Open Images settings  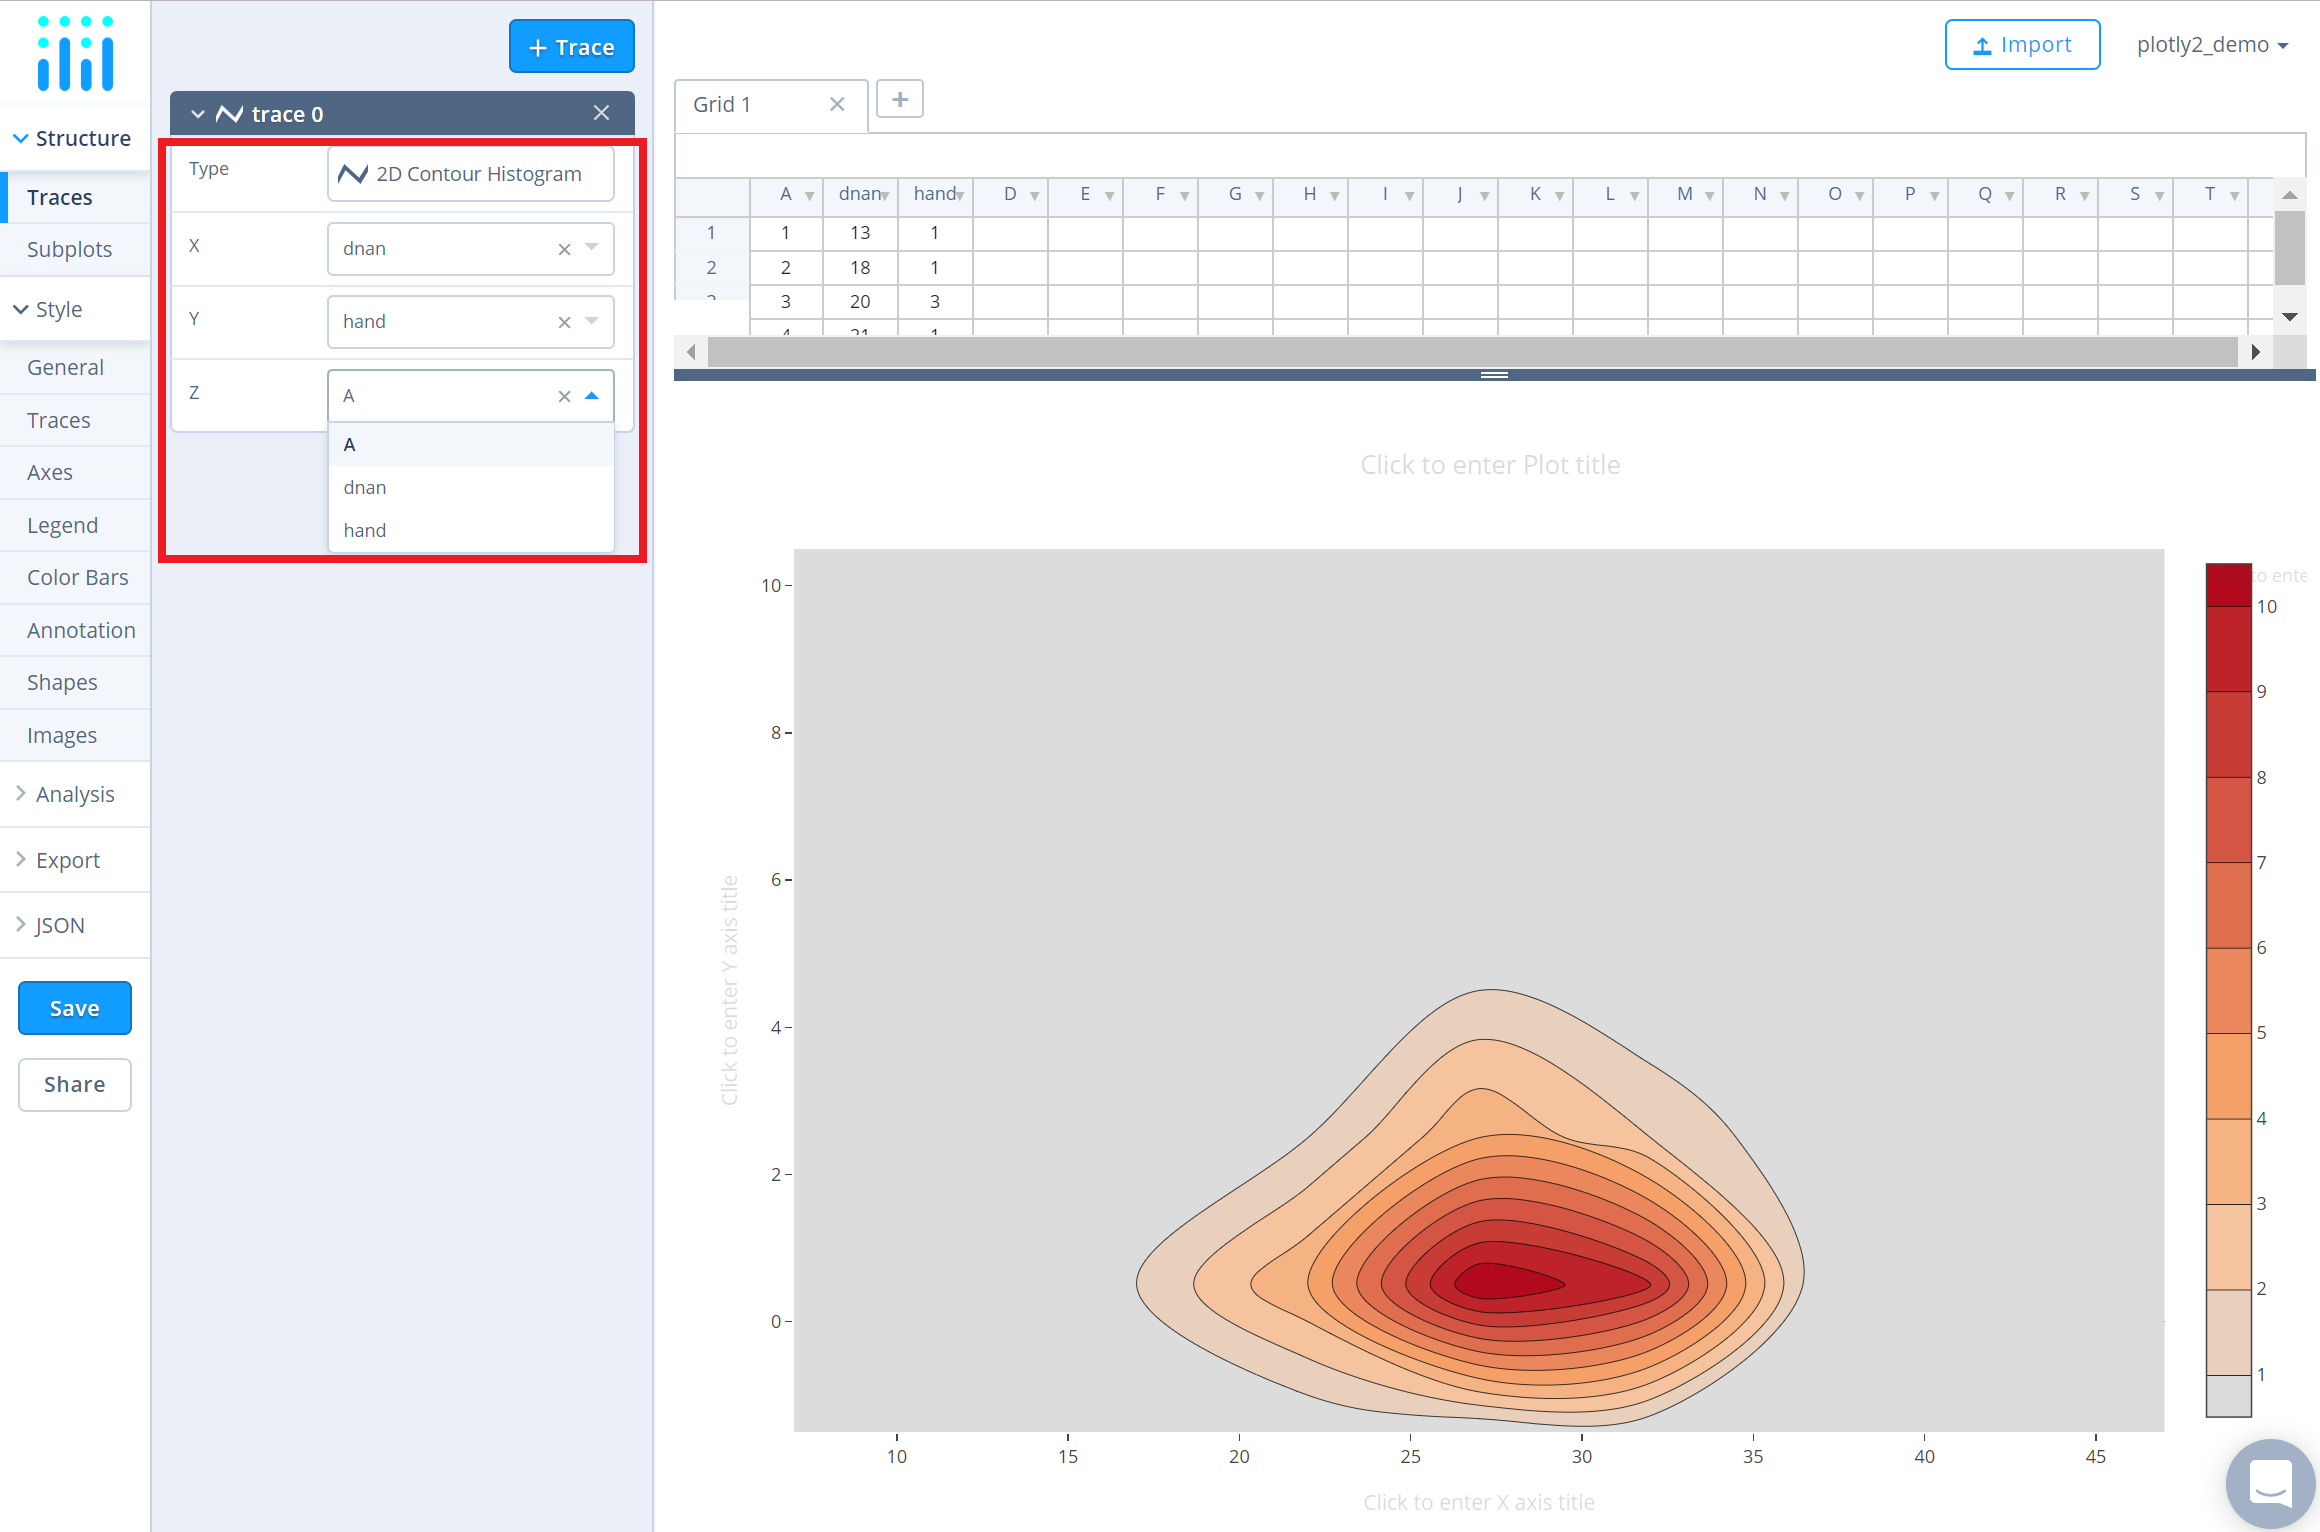[75, 735]
